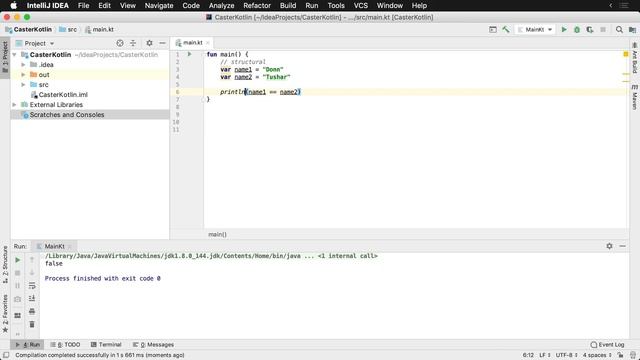Close the main.kt editor tab
Viewport: 640px width, 360px height.
point(208,43)
